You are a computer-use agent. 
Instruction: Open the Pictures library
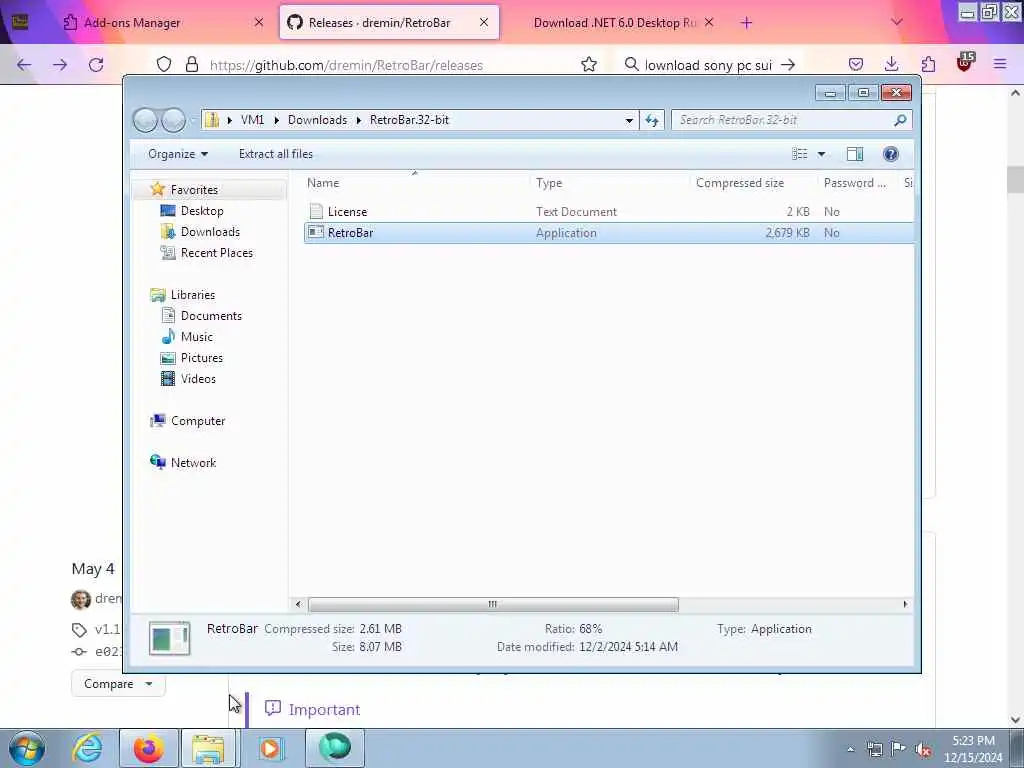pyautogui.click(x=202, y=358)
